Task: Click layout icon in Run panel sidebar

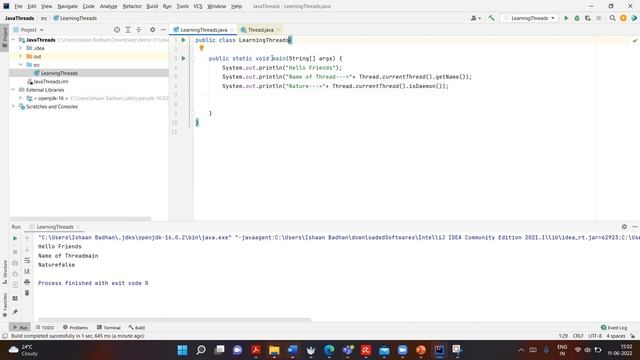Action: tap(15, 298)
